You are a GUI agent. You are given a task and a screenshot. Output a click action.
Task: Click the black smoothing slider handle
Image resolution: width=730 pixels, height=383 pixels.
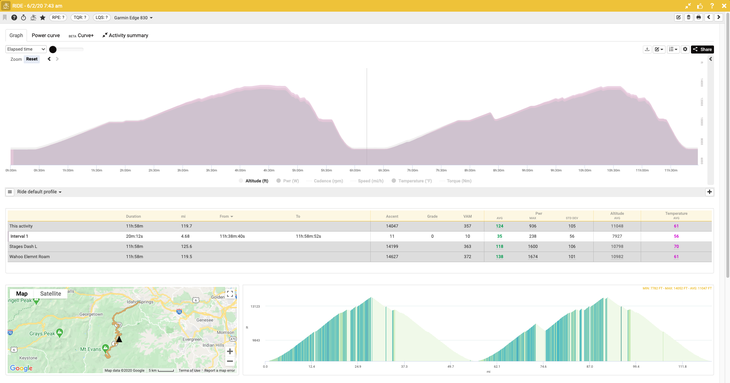click(x=53, y=49)
